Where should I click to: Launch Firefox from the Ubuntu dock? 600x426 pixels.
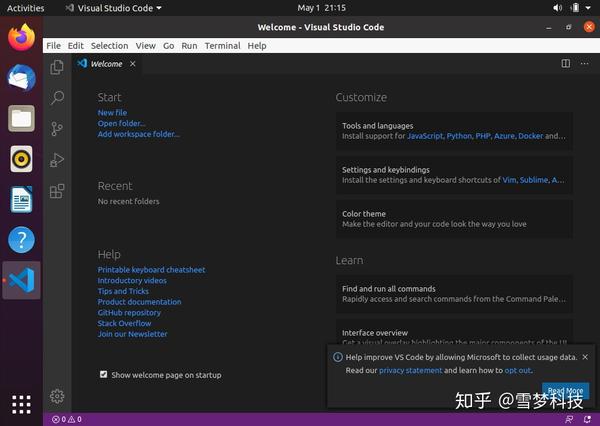click(21, 37)
